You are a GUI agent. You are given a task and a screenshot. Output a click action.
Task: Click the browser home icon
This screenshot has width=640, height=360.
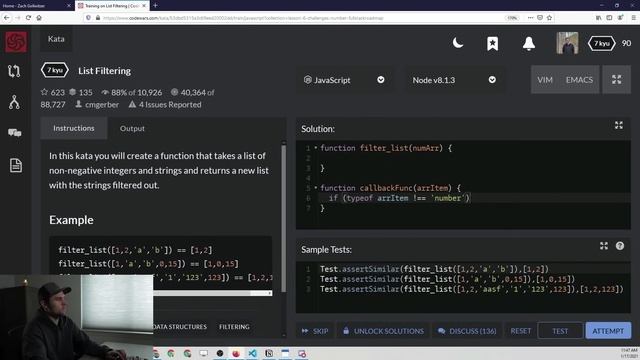coord(39,18)
